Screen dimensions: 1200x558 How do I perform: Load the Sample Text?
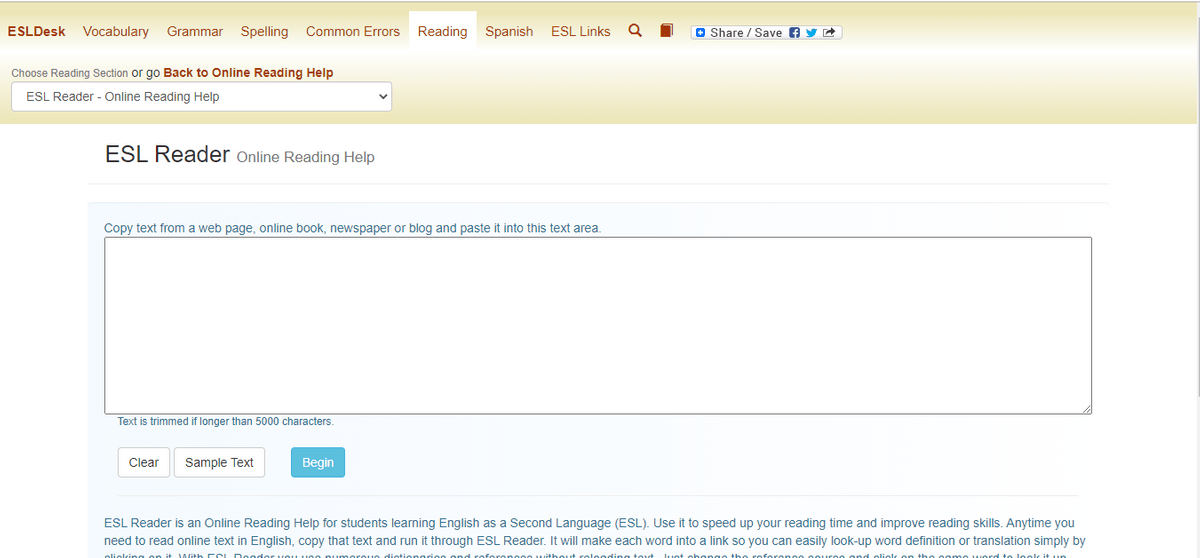click(x=219, y=462)
